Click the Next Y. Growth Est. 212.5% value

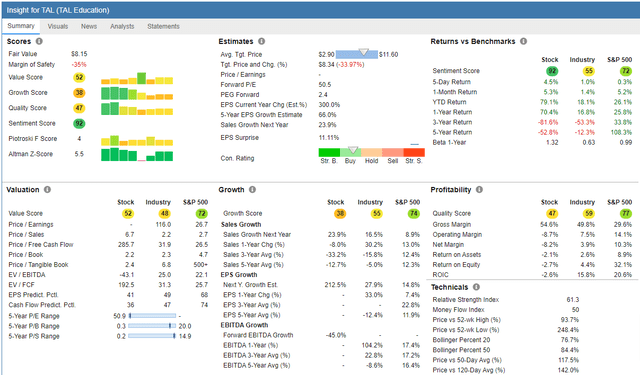[x=335, y=285]
